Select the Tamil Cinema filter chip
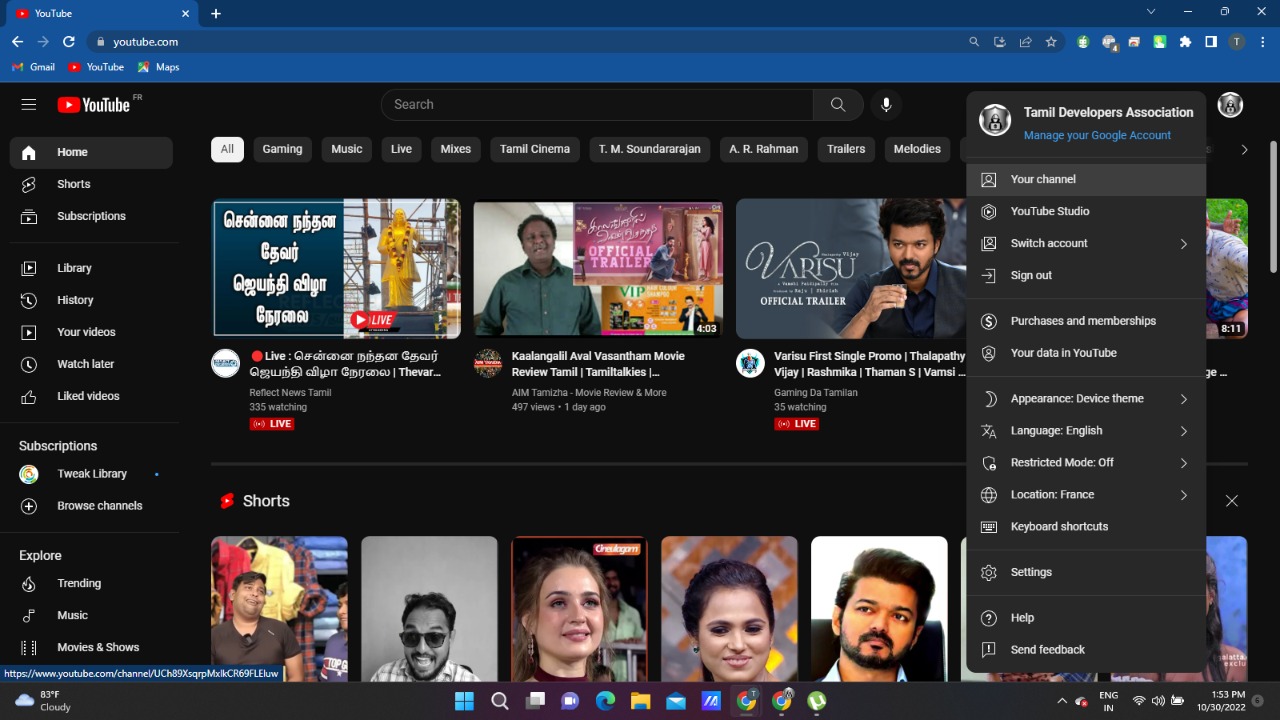The width and height of the screenshot is (1280, 720). pos(535,149)
